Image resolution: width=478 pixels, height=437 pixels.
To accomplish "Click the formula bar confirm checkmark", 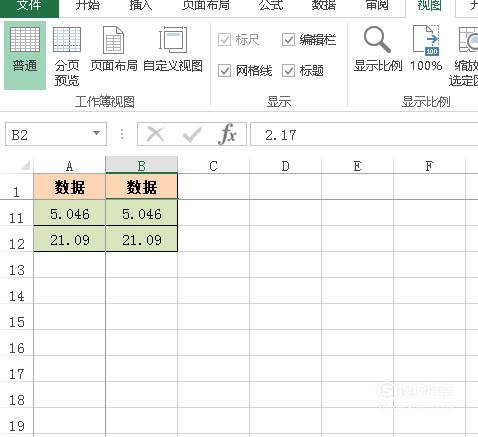I will [192, 134].
